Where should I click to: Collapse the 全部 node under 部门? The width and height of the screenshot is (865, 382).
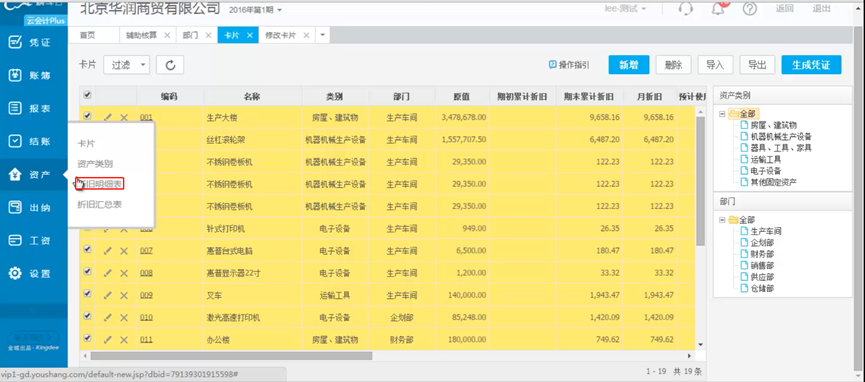pos(723,220)
